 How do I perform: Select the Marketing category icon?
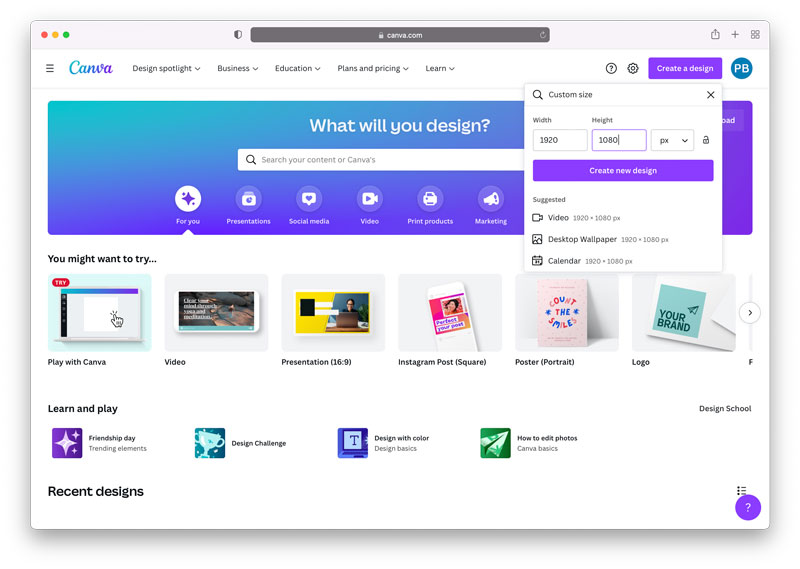(x=491, y=199)
